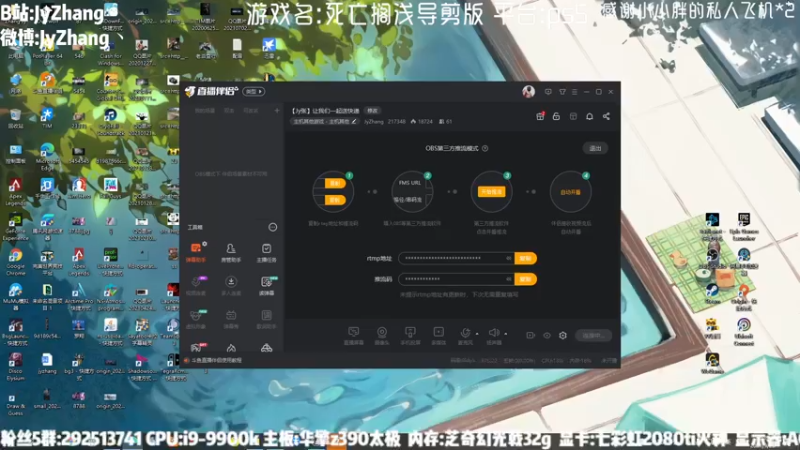Image resolution: width=800 pixels, height=450 pixels.
Task: Open the 房管助手 tool
Action: tap(231, 252)
